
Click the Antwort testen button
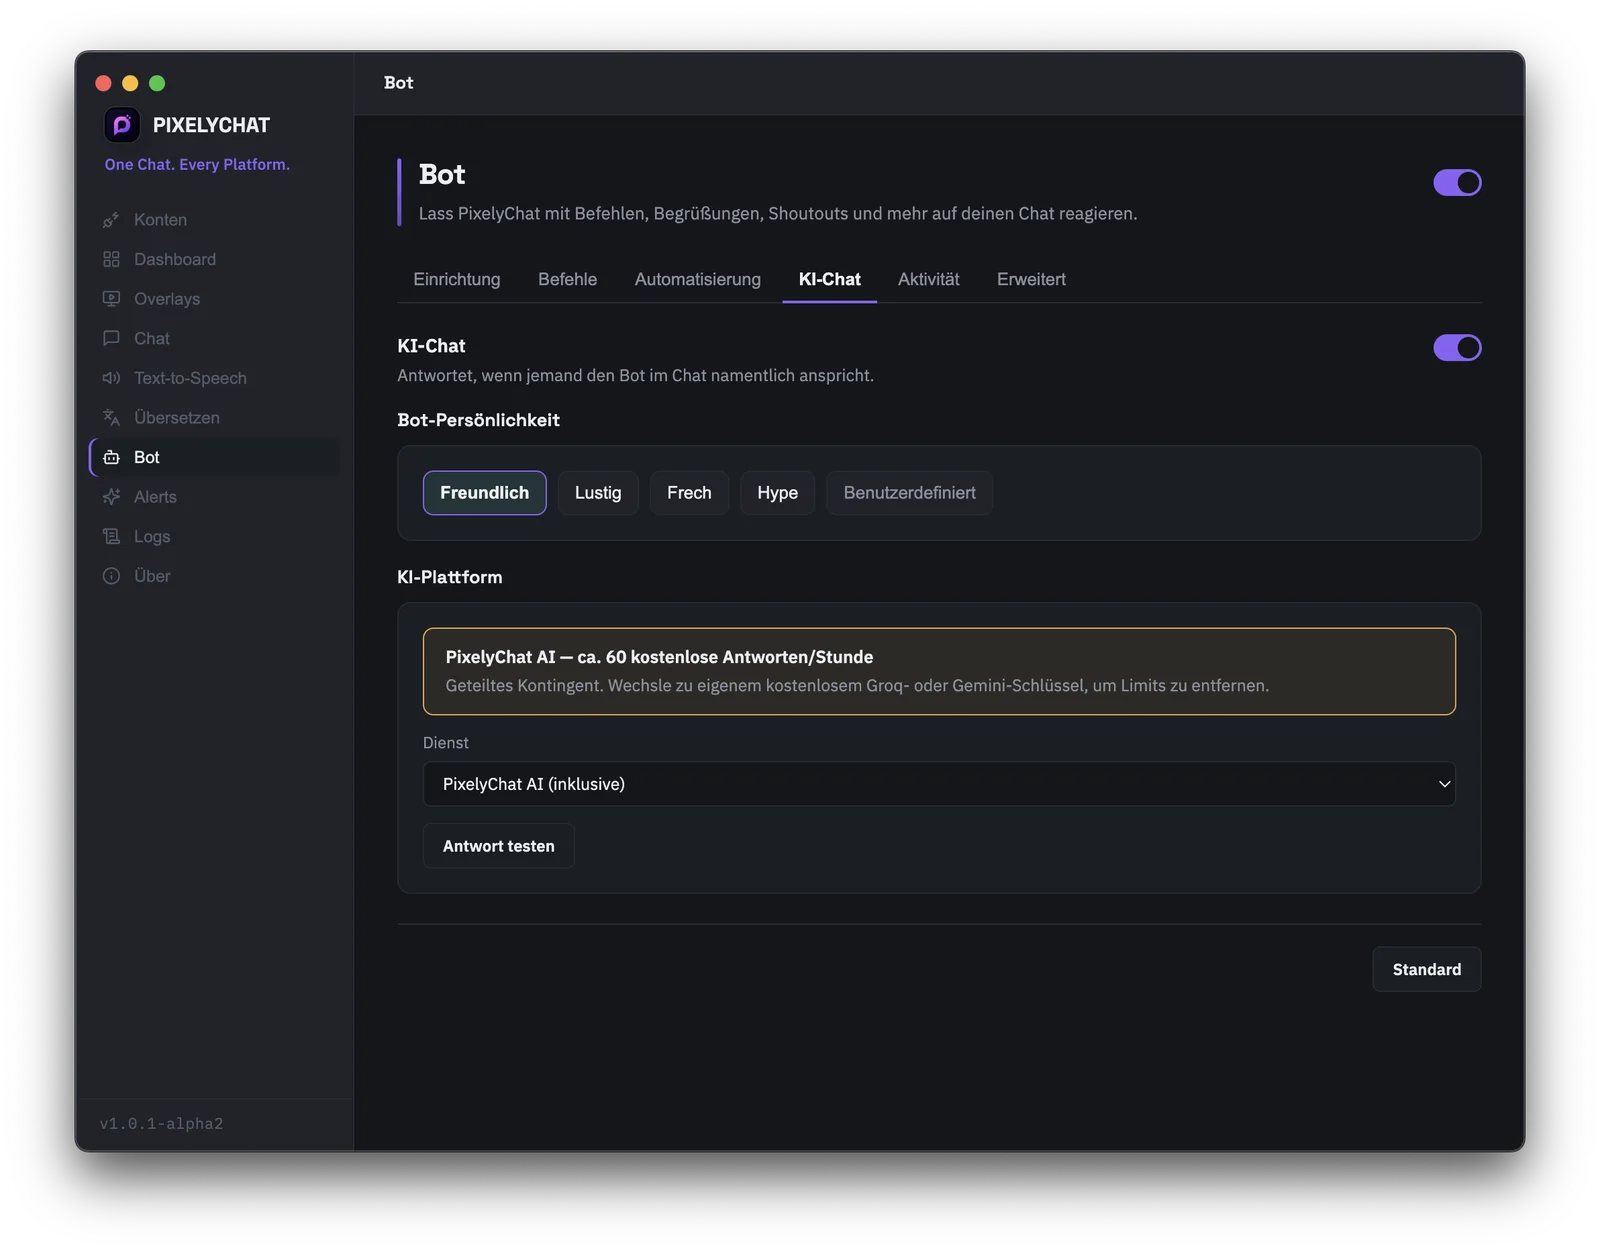(x=498, y=846)
